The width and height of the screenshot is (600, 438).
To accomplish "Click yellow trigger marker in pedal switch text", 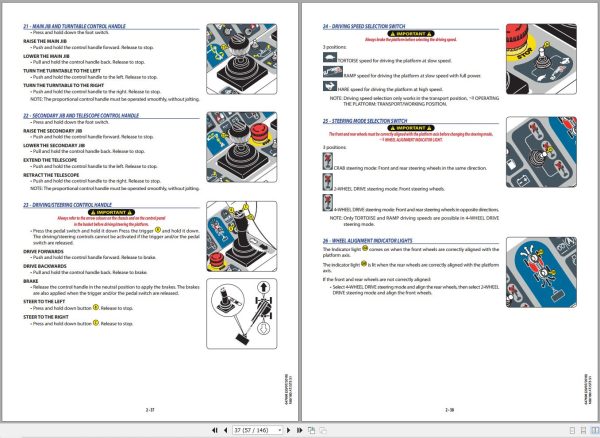I will (x=157, y=230).
